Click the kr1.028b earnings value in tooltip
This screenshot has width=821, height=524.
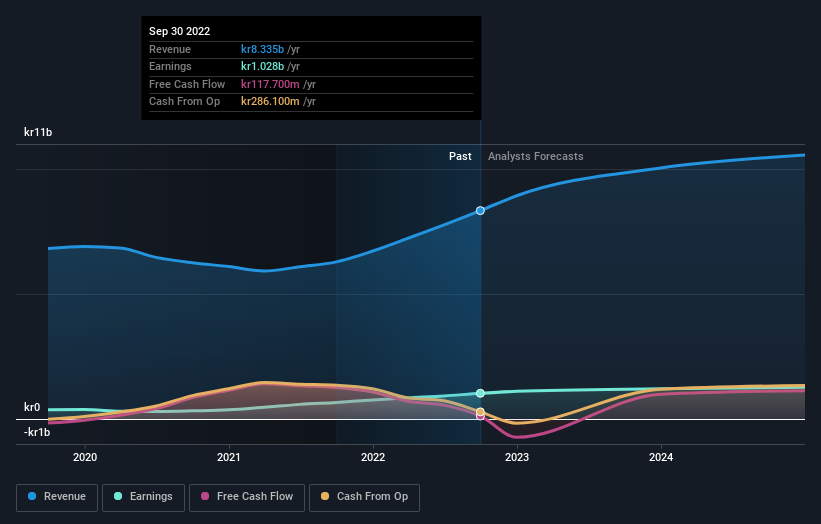(x=262, y=66)
